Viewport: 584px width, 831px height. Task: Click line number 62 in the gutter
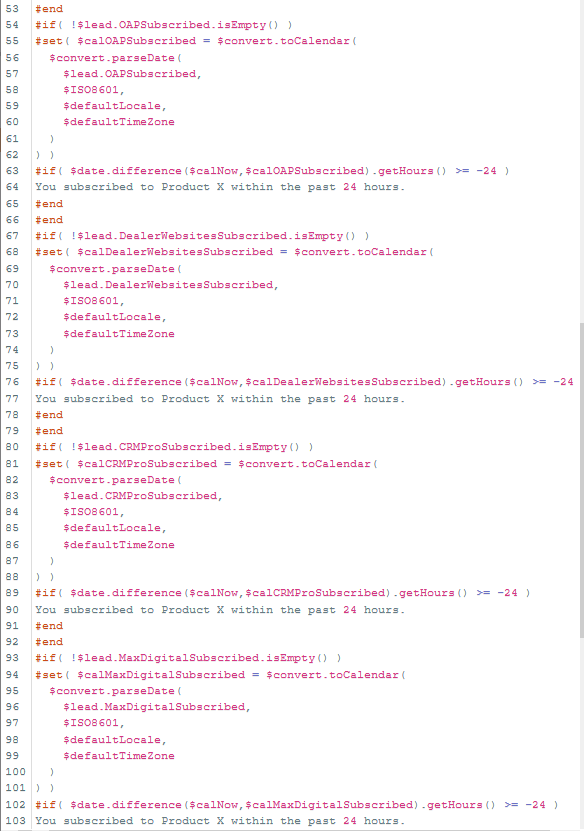(x=12, y=154)
